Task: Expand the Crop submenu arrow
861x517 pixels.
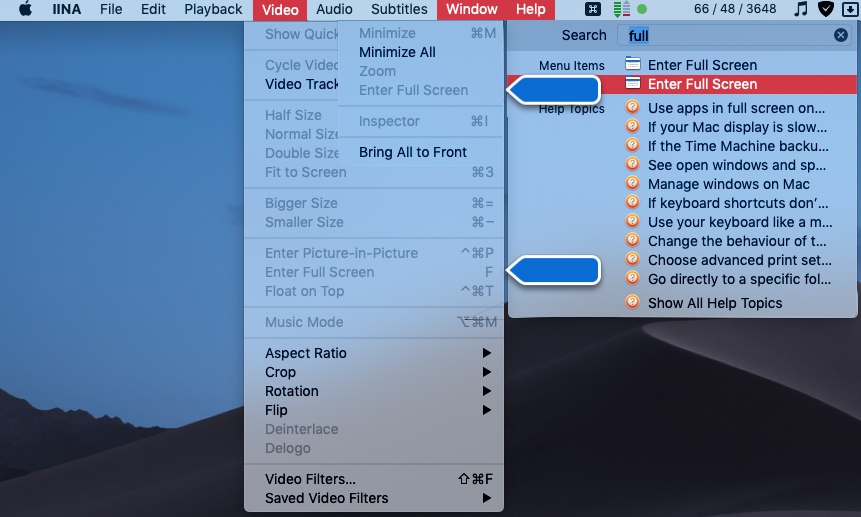Action: tap(486, 372)
